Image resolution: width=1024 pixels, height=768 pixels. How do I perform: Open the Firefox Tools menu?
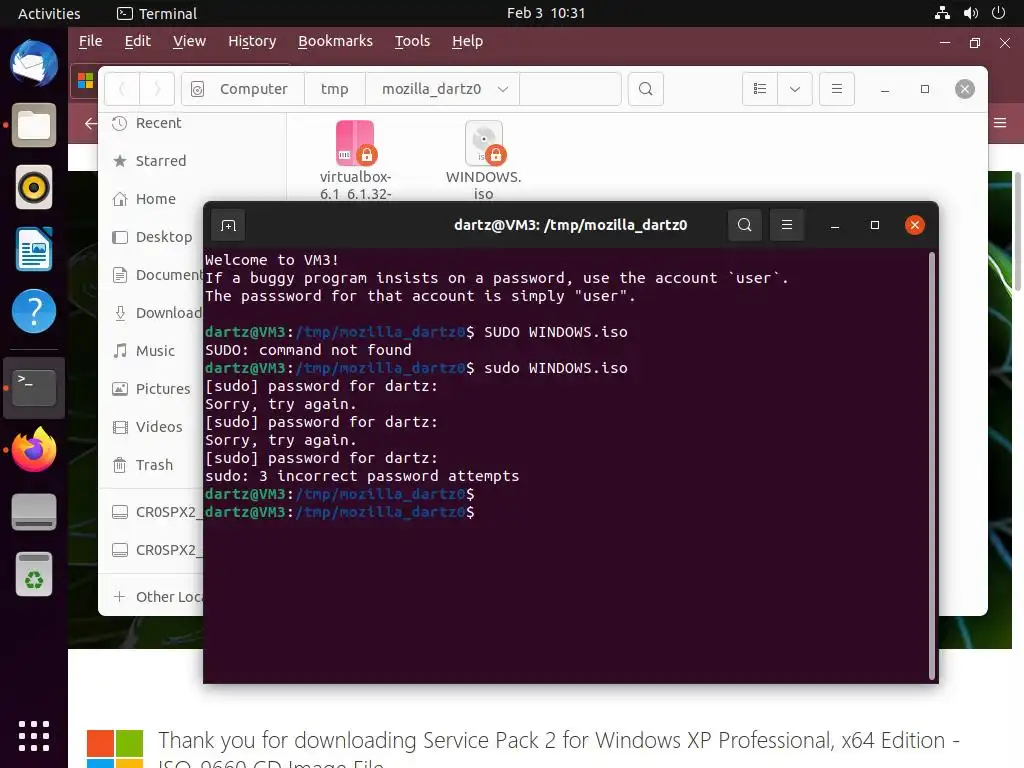(412, 41)
